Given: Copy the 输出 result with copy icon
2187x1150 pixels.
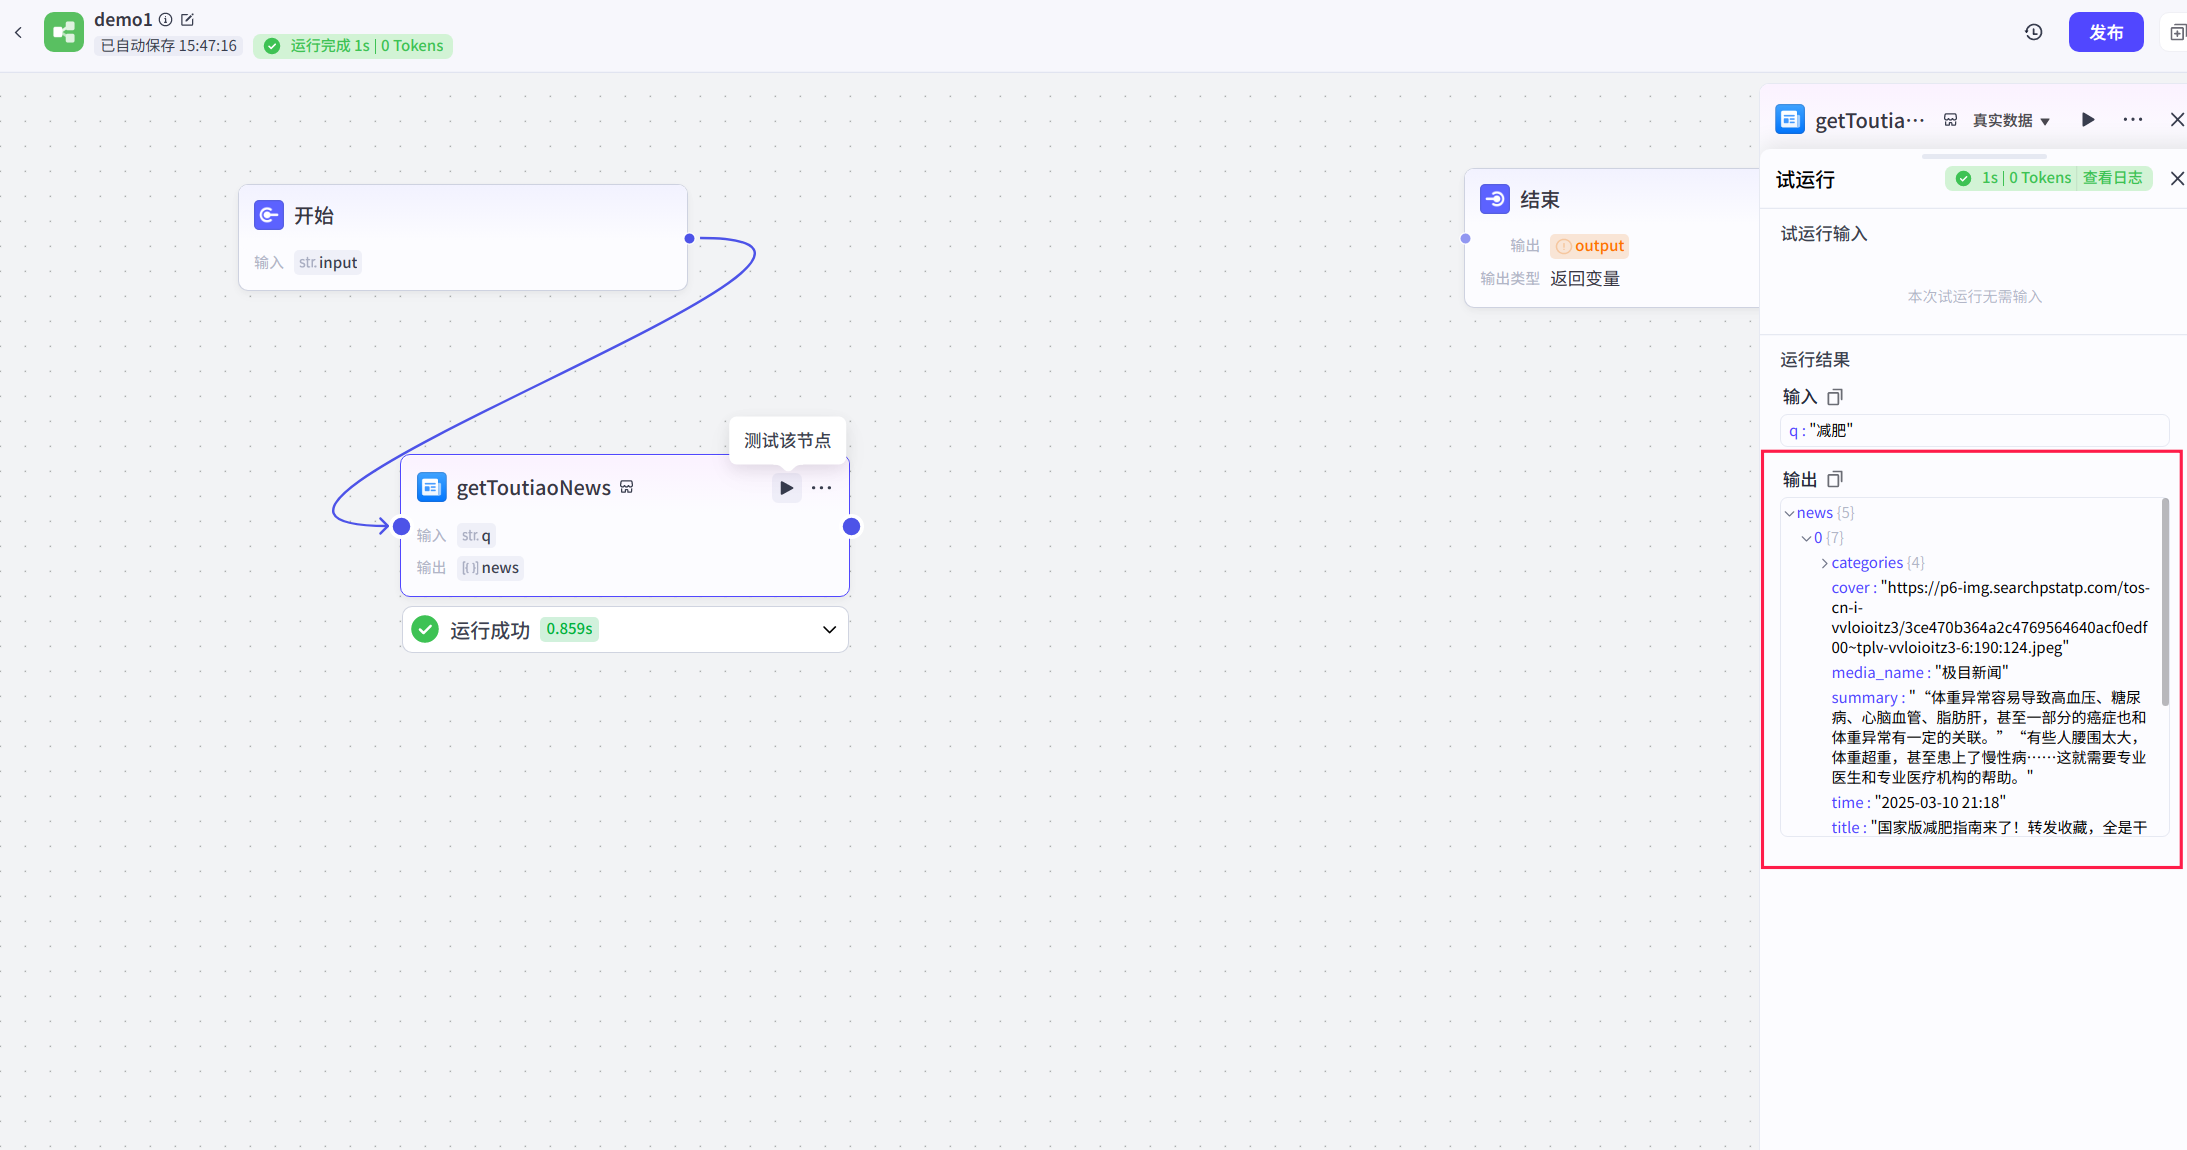Looking at the screenshot, I should point(1834,479).
